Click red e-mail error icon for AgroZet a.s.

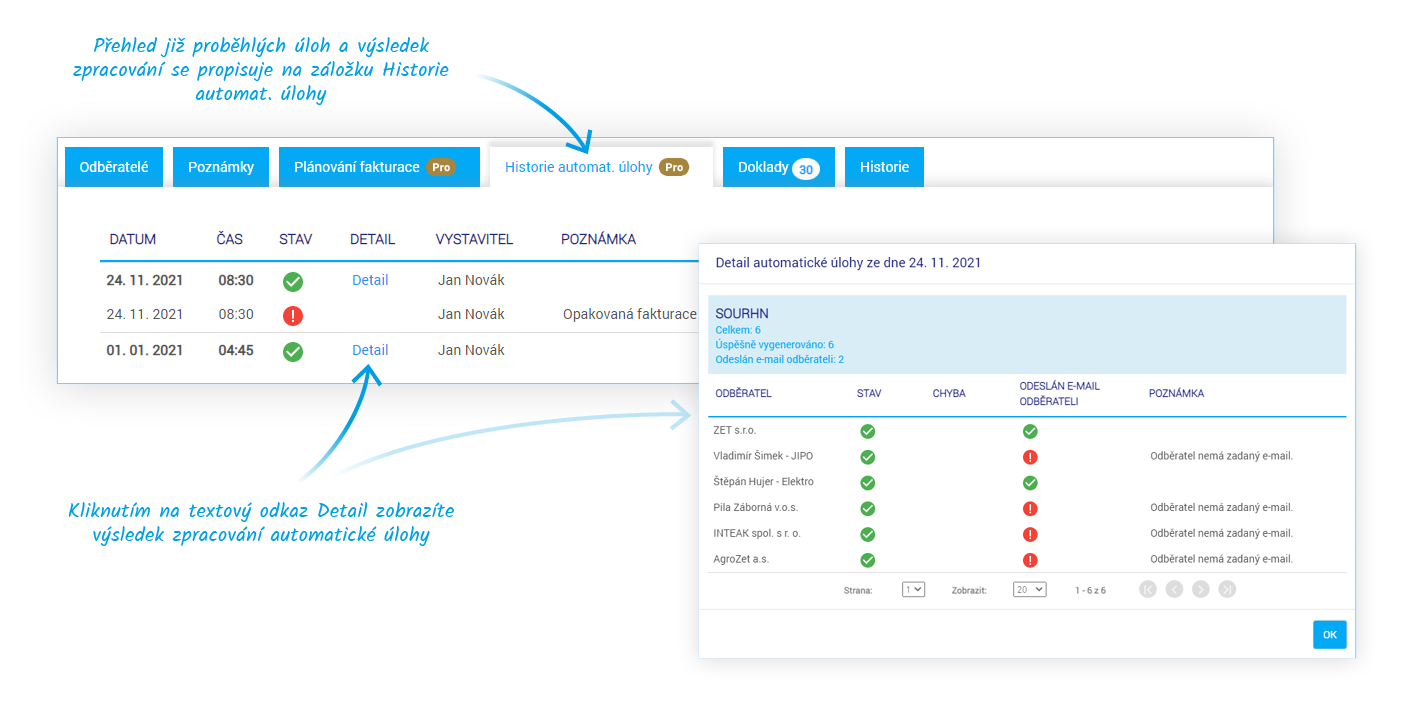[1030, 560]
